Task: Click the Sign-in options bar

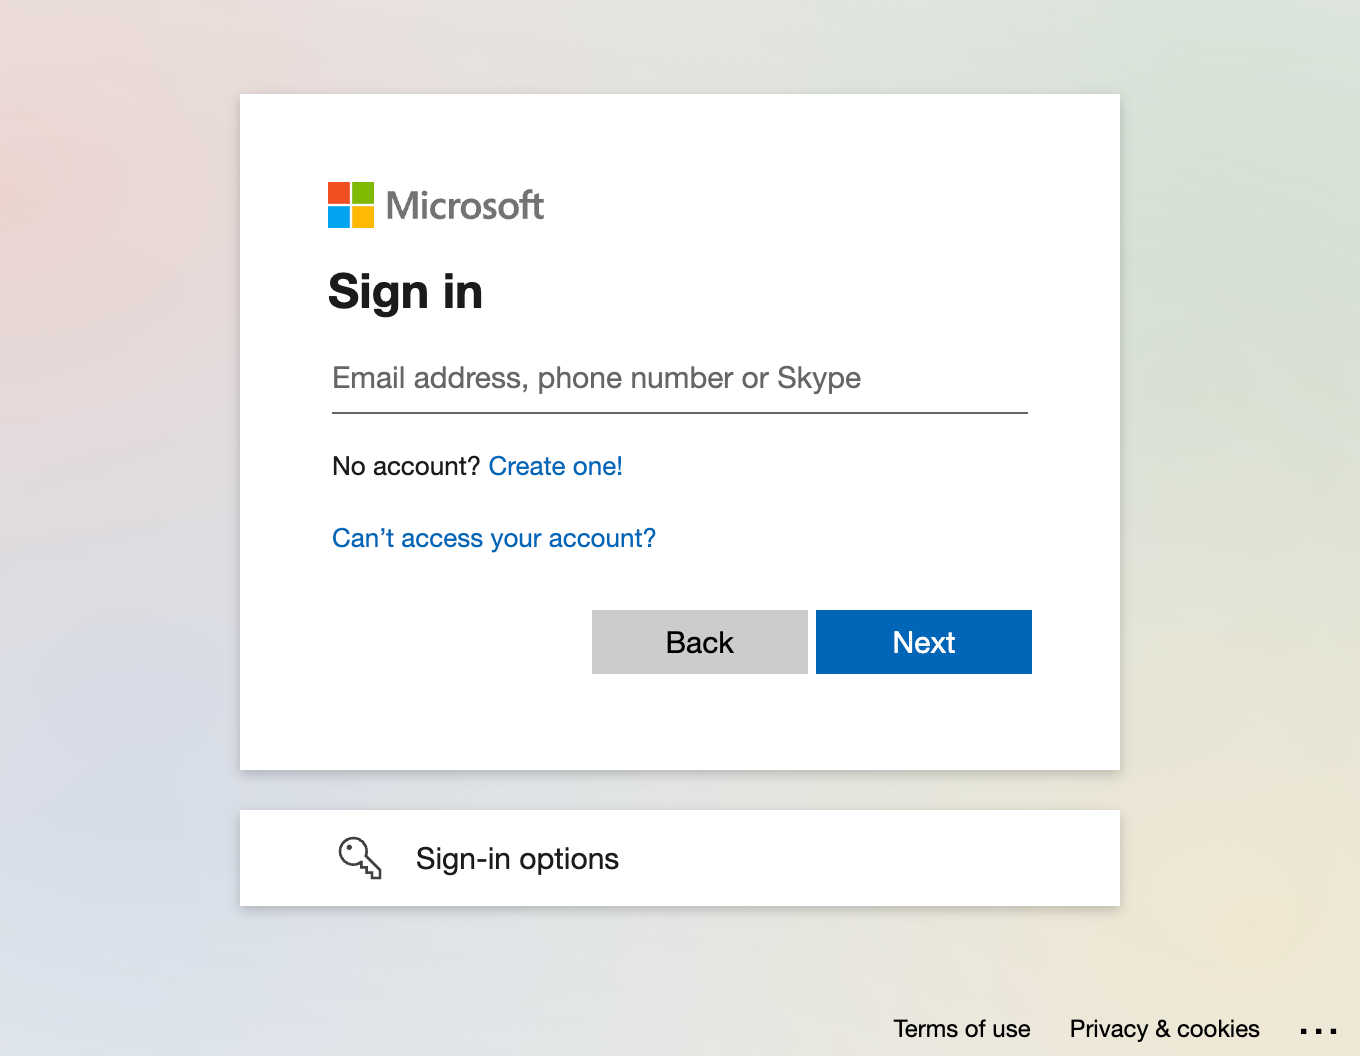Action: point(680,858)
